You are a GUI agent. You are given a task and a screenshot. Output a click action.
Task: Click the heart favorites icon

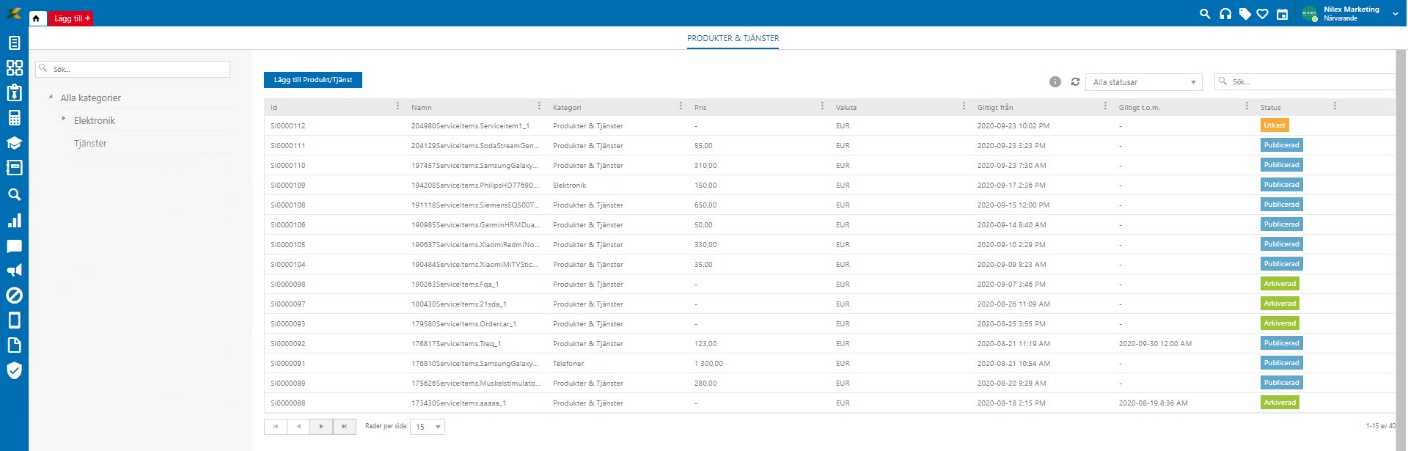coord(1262,14)
